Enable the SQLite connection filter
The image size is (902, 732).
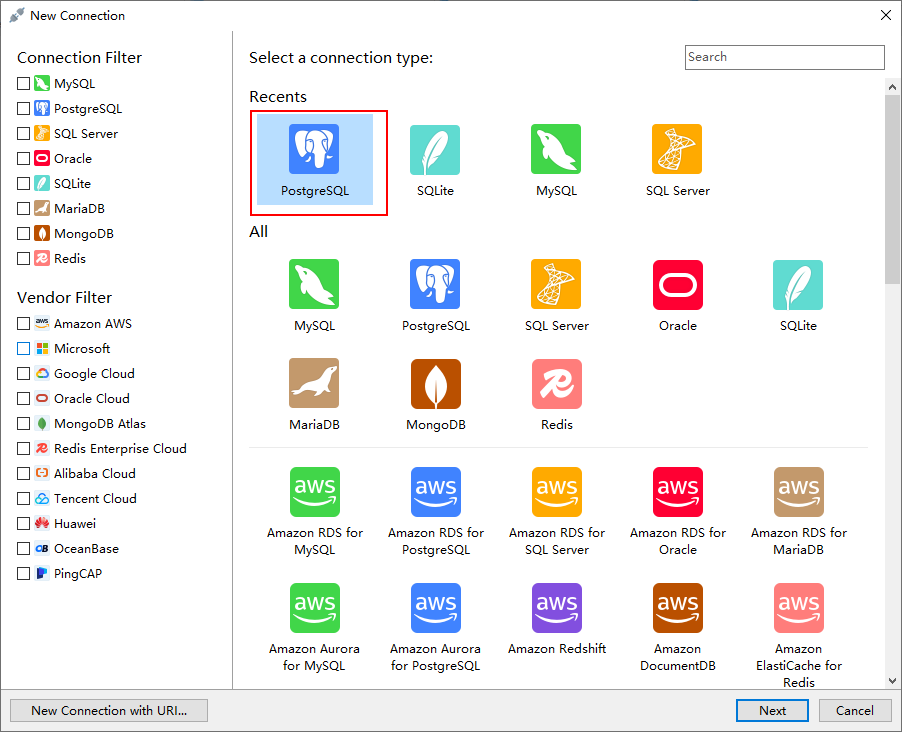[24, 184]
